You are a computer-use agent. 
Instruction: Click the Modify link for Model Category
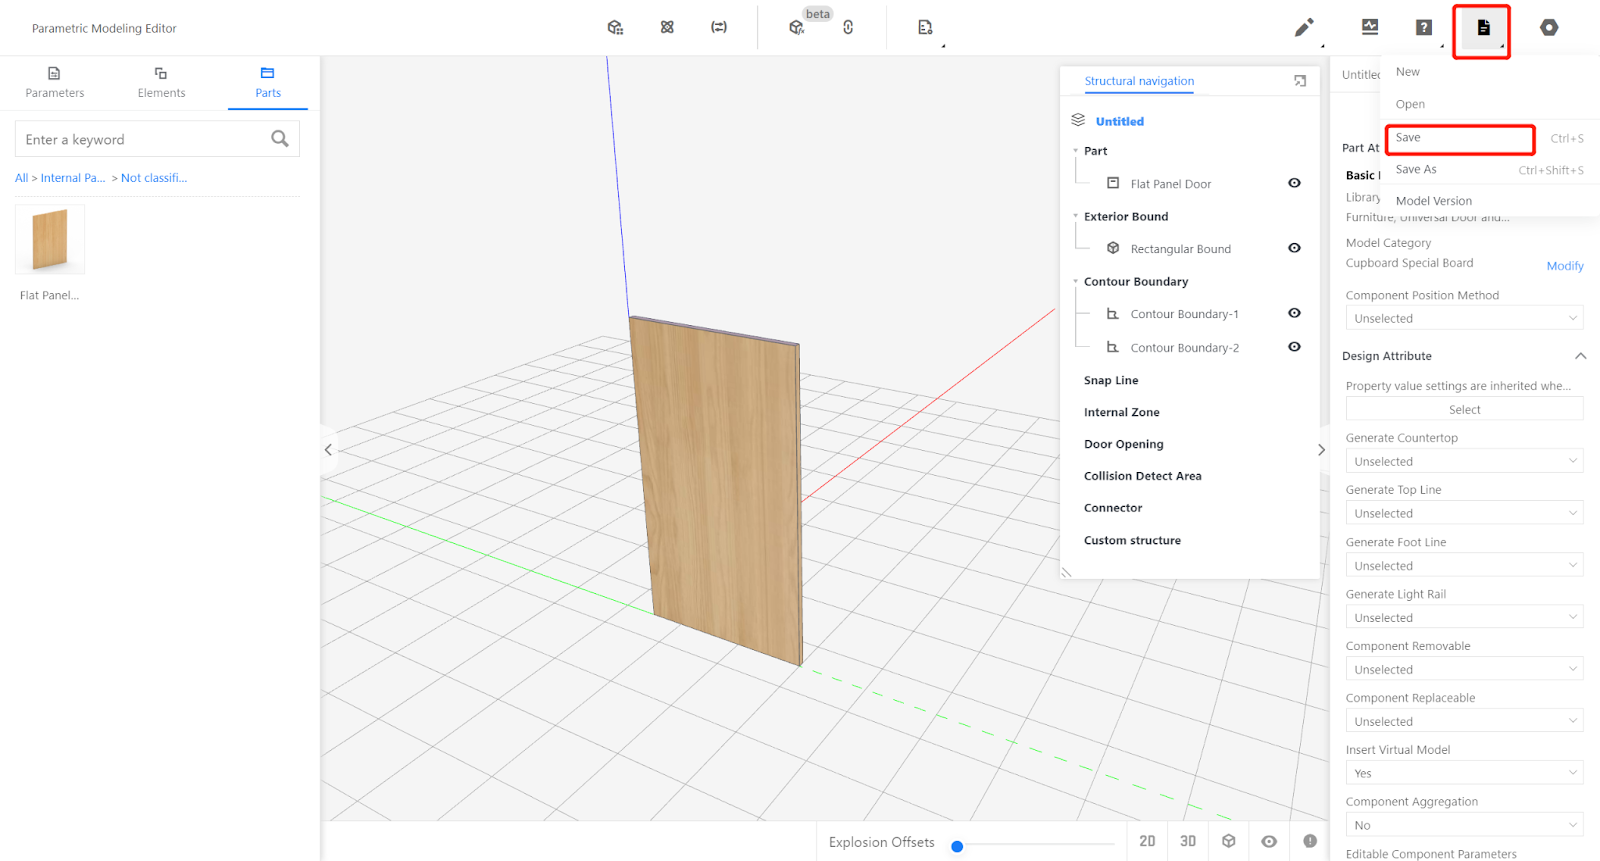(x=1564, y=266)
